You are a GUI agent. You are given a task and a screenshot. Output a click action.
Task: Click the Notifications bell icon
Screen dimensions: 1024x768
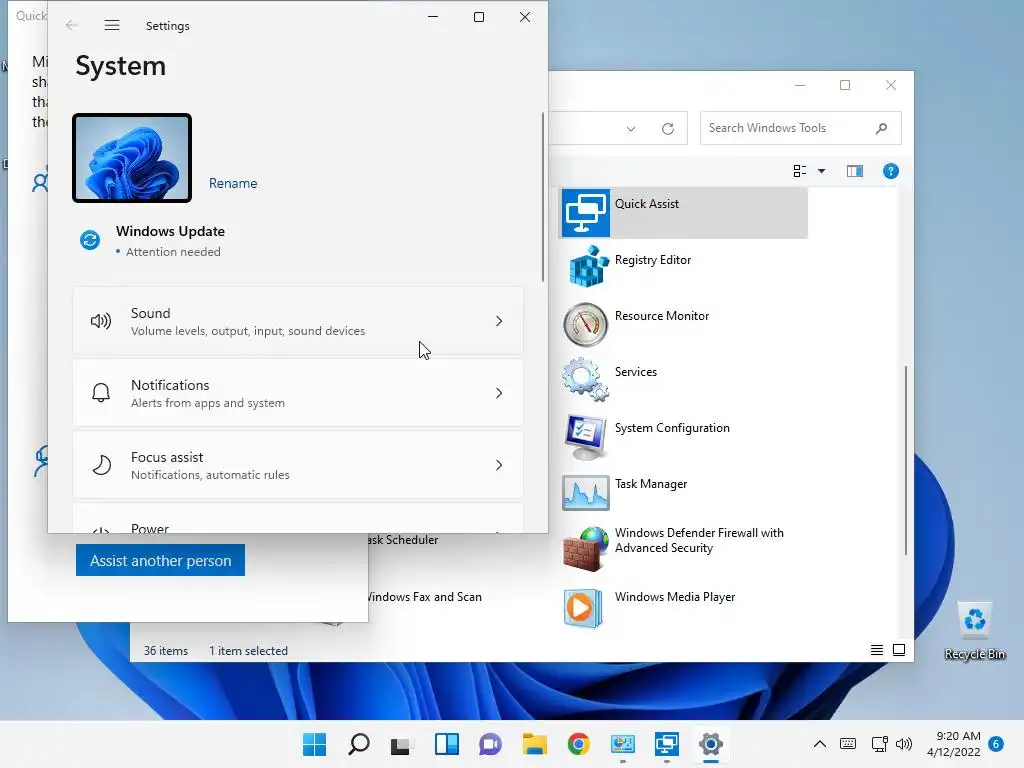[101, 393]
